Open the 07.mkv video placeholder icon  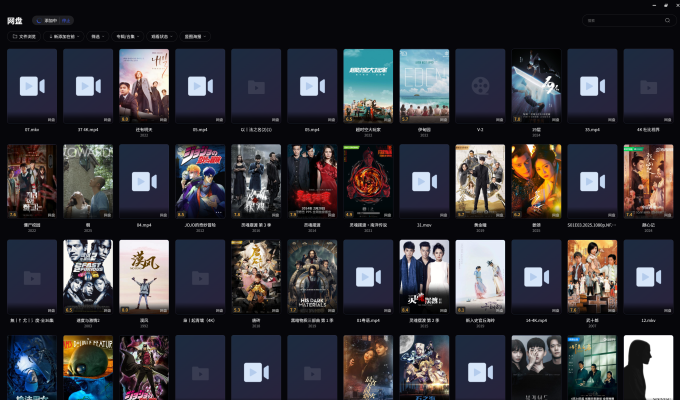tap(32, 86)
